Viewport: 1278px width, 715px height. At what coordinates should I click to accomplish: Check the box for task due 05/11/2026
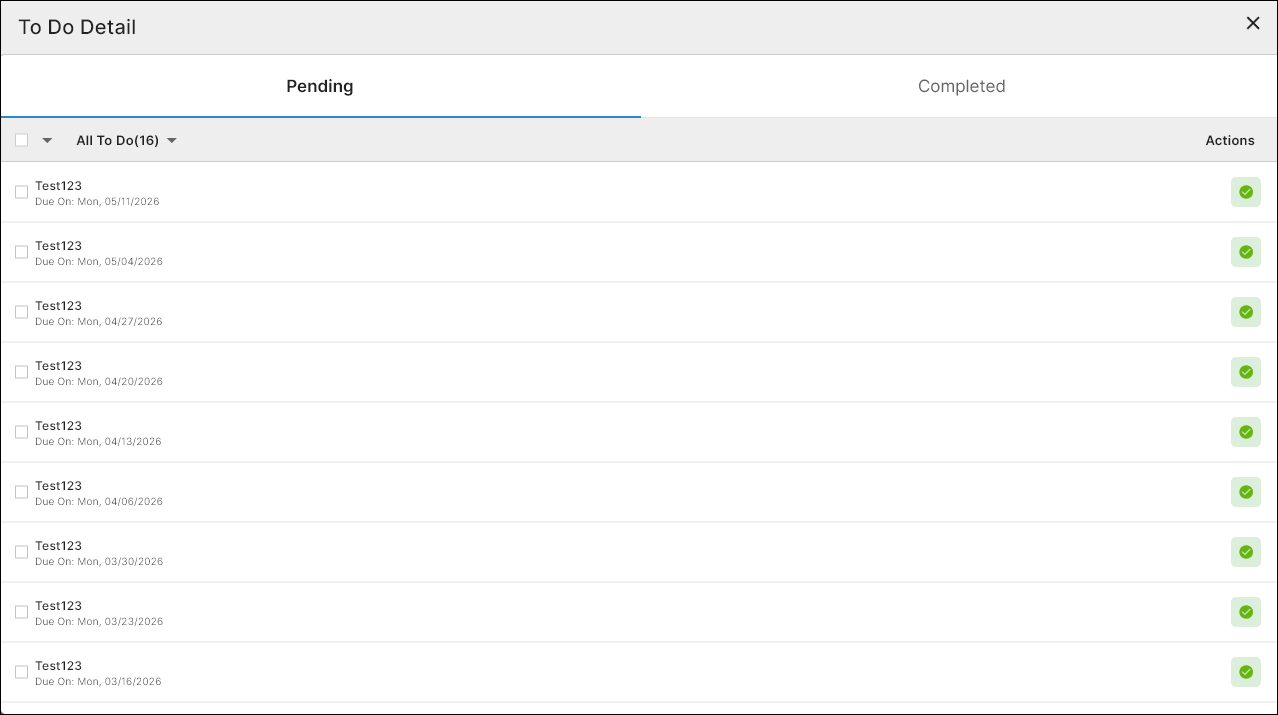pyautogui.click(x=22, y=192)
